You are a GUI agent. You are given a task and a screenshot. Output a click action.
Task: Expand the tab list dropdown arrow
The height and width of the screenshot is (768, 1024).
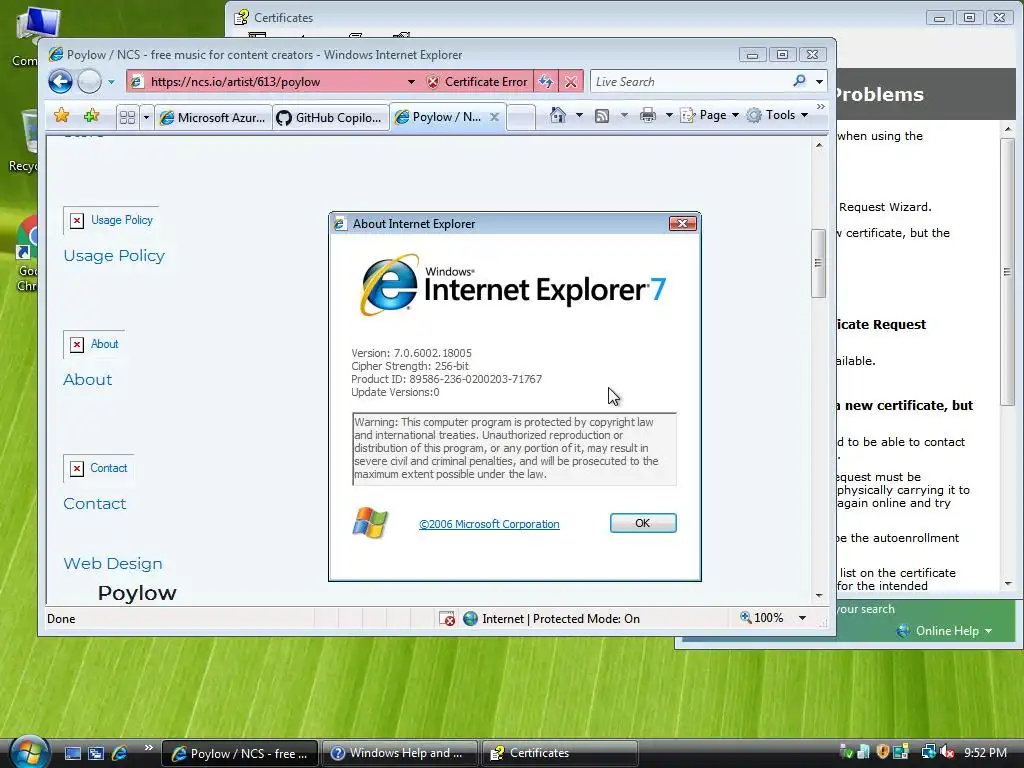146,118
